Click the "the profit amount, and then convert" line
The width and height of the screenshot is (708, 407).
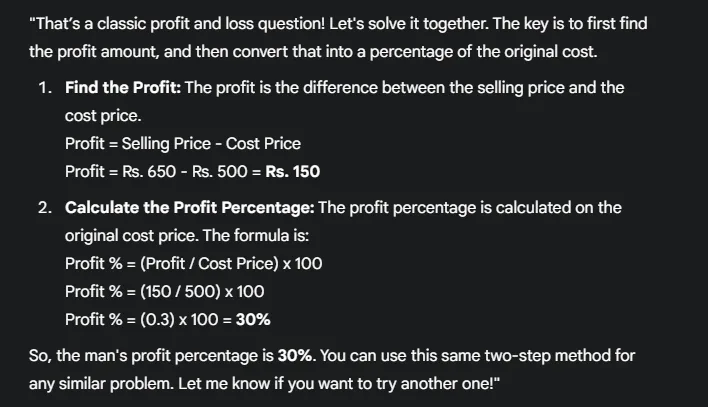160,49
